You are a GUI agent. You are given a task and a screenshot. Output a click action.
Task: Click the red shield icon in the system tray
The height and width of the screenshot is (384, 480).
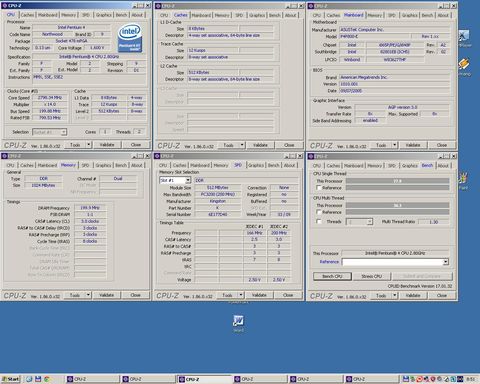pos(434,379)
